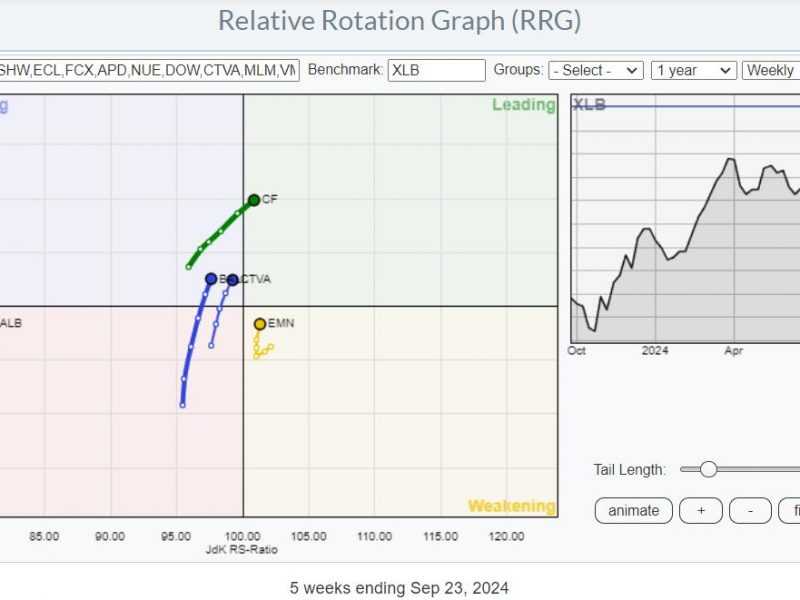
Task: Click the minus zoom button
Action: coord(750,511)
